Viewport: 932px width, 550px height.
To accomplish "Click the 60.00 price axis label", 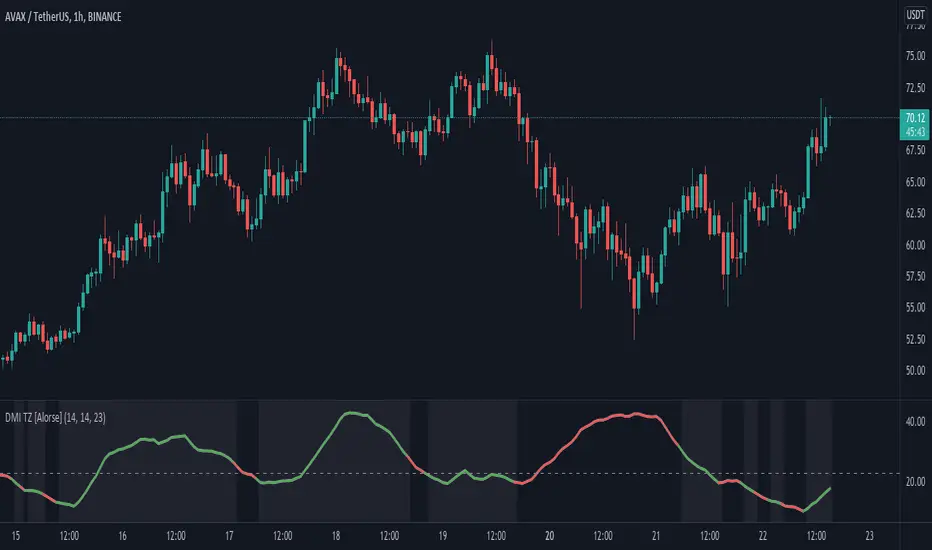I will pos(914,245).
